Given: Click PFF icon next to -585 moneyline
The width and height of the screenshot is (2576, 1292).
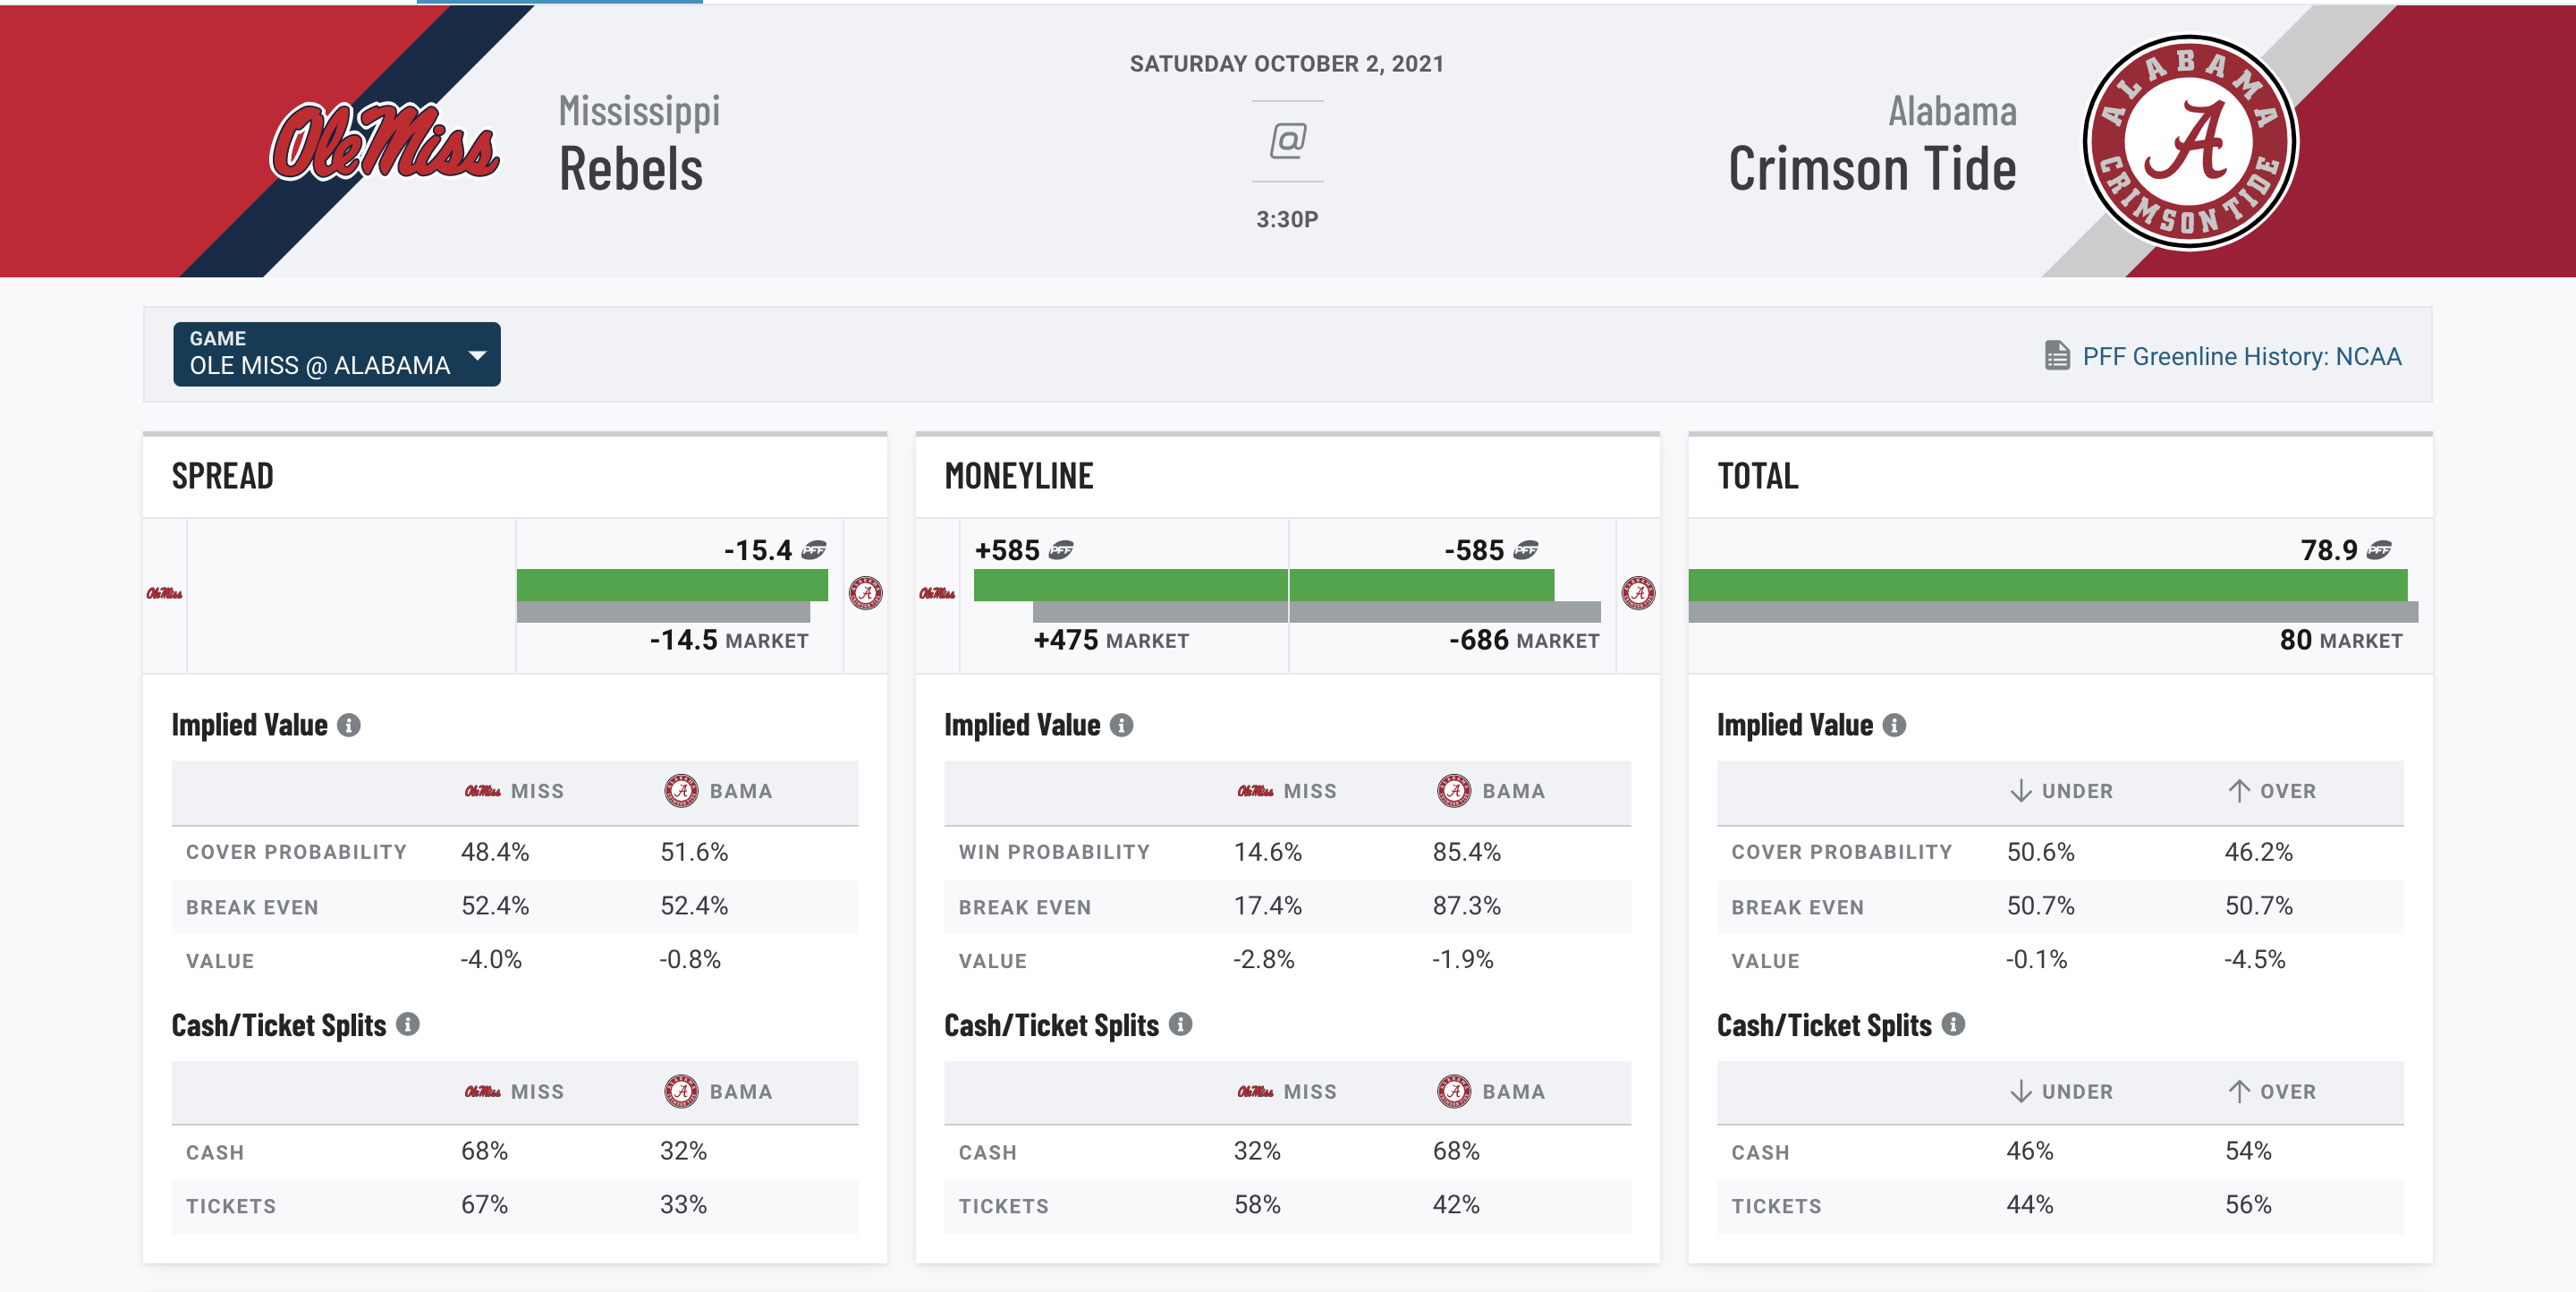Looking at the screenshot, I should (x=1525, y=549).
